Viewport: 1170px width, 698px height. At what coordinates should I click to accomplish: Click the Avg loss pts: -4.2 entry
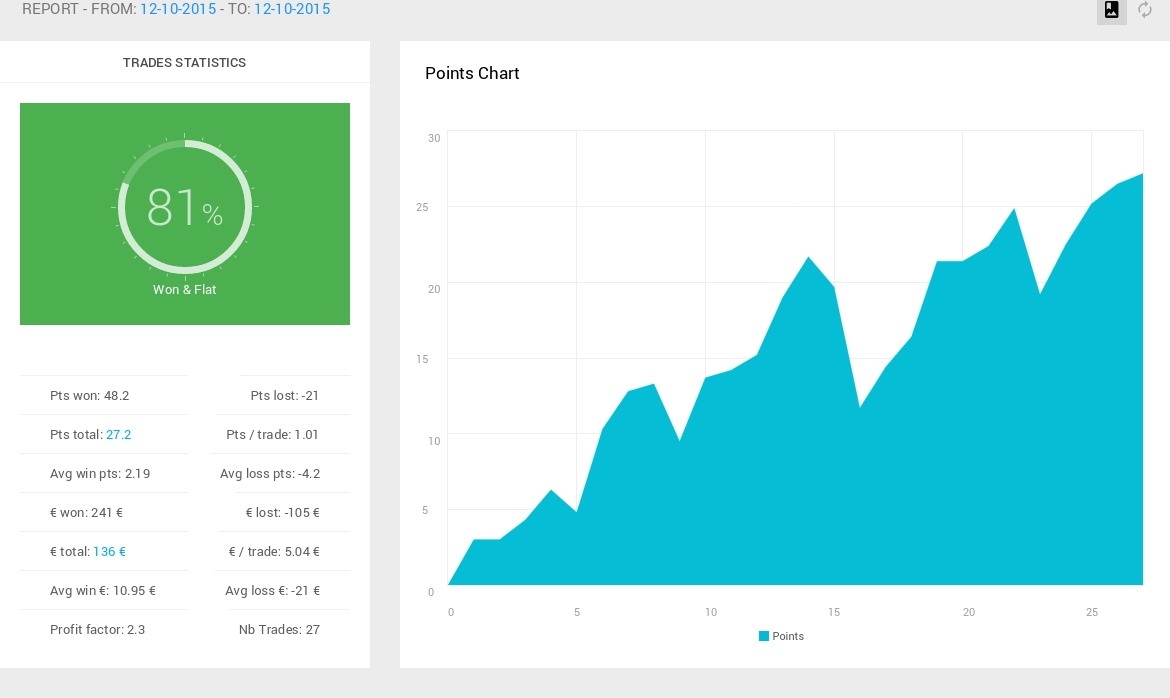(270, 473)
